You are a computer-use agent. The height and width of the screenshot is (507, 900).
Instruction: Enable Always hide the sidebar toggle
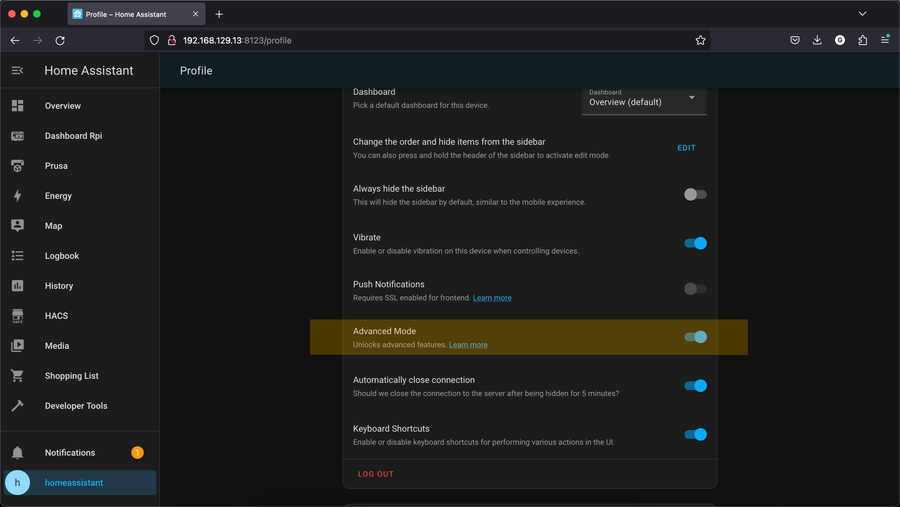pyautogui.click(x=695, y=195)
